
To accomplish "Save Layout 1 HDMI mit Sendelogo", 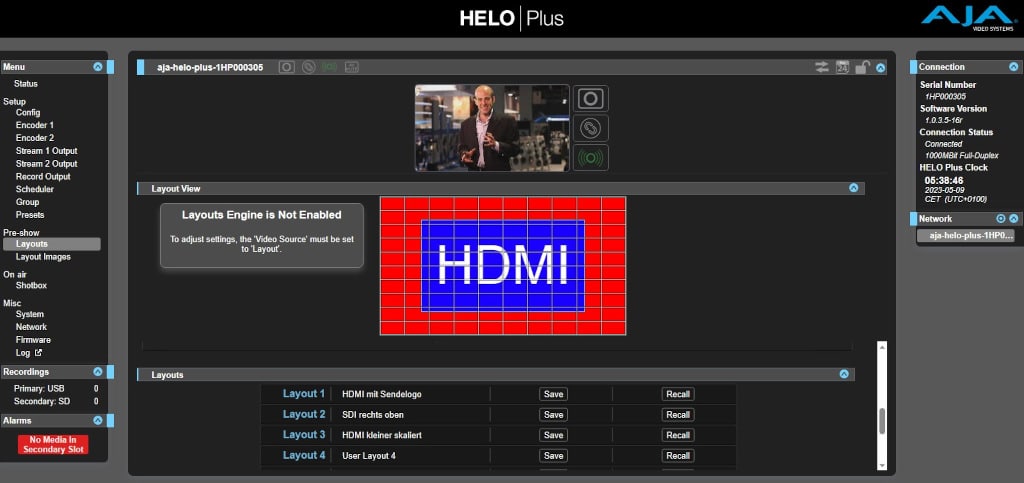I will coord(553,394).
